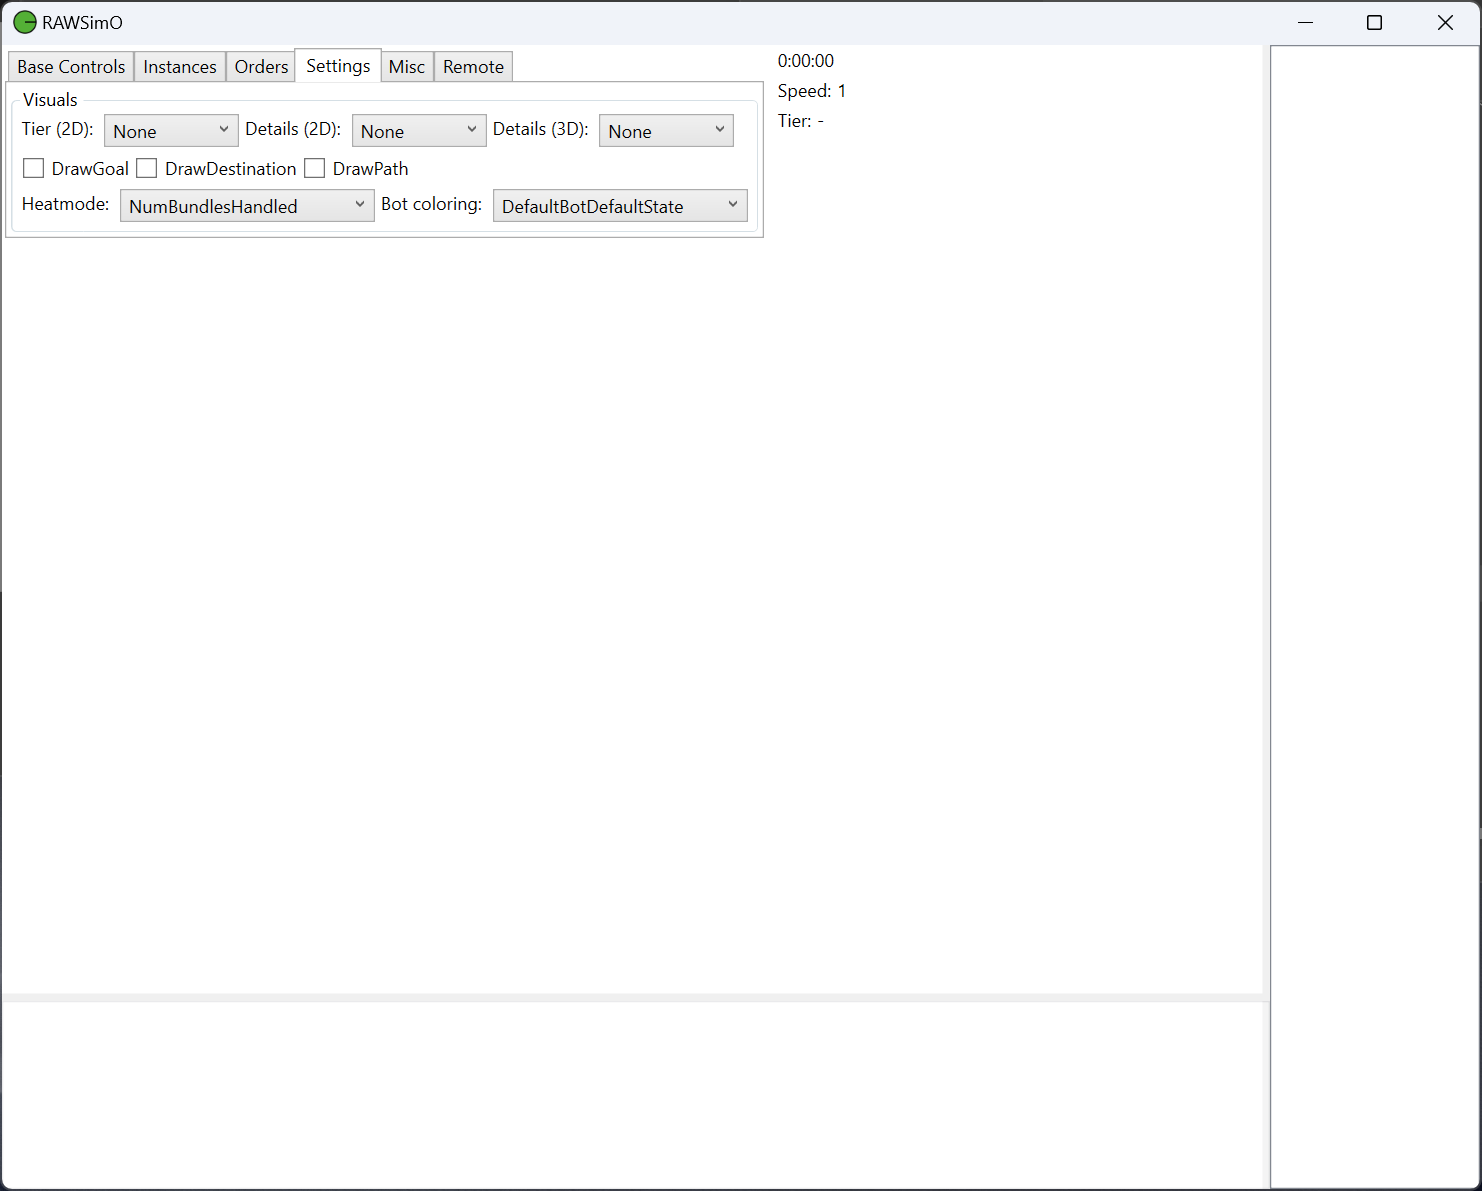1482x1191 pixels.
Task: Open the Bot coloring dropdown
Action: pyautogui.click(x=620, y=206)
